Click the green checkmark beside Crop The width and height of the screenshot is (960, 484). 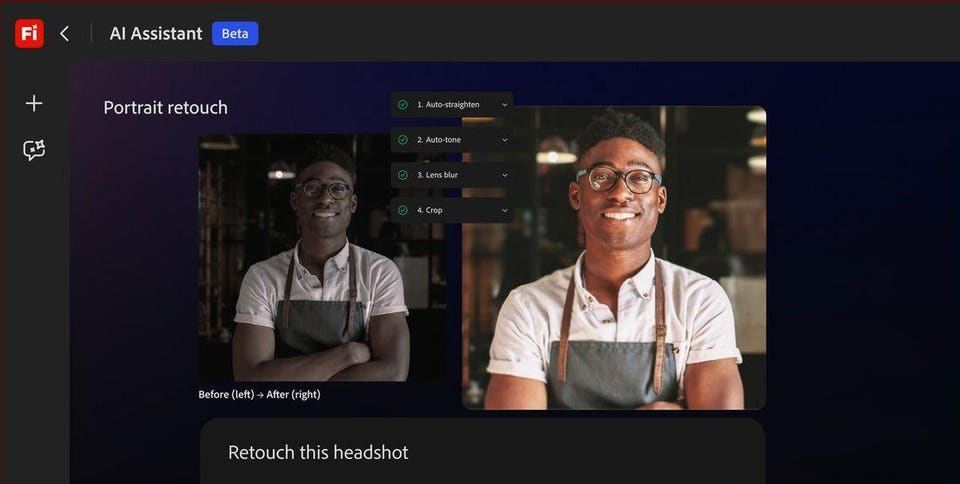(402, 210)
